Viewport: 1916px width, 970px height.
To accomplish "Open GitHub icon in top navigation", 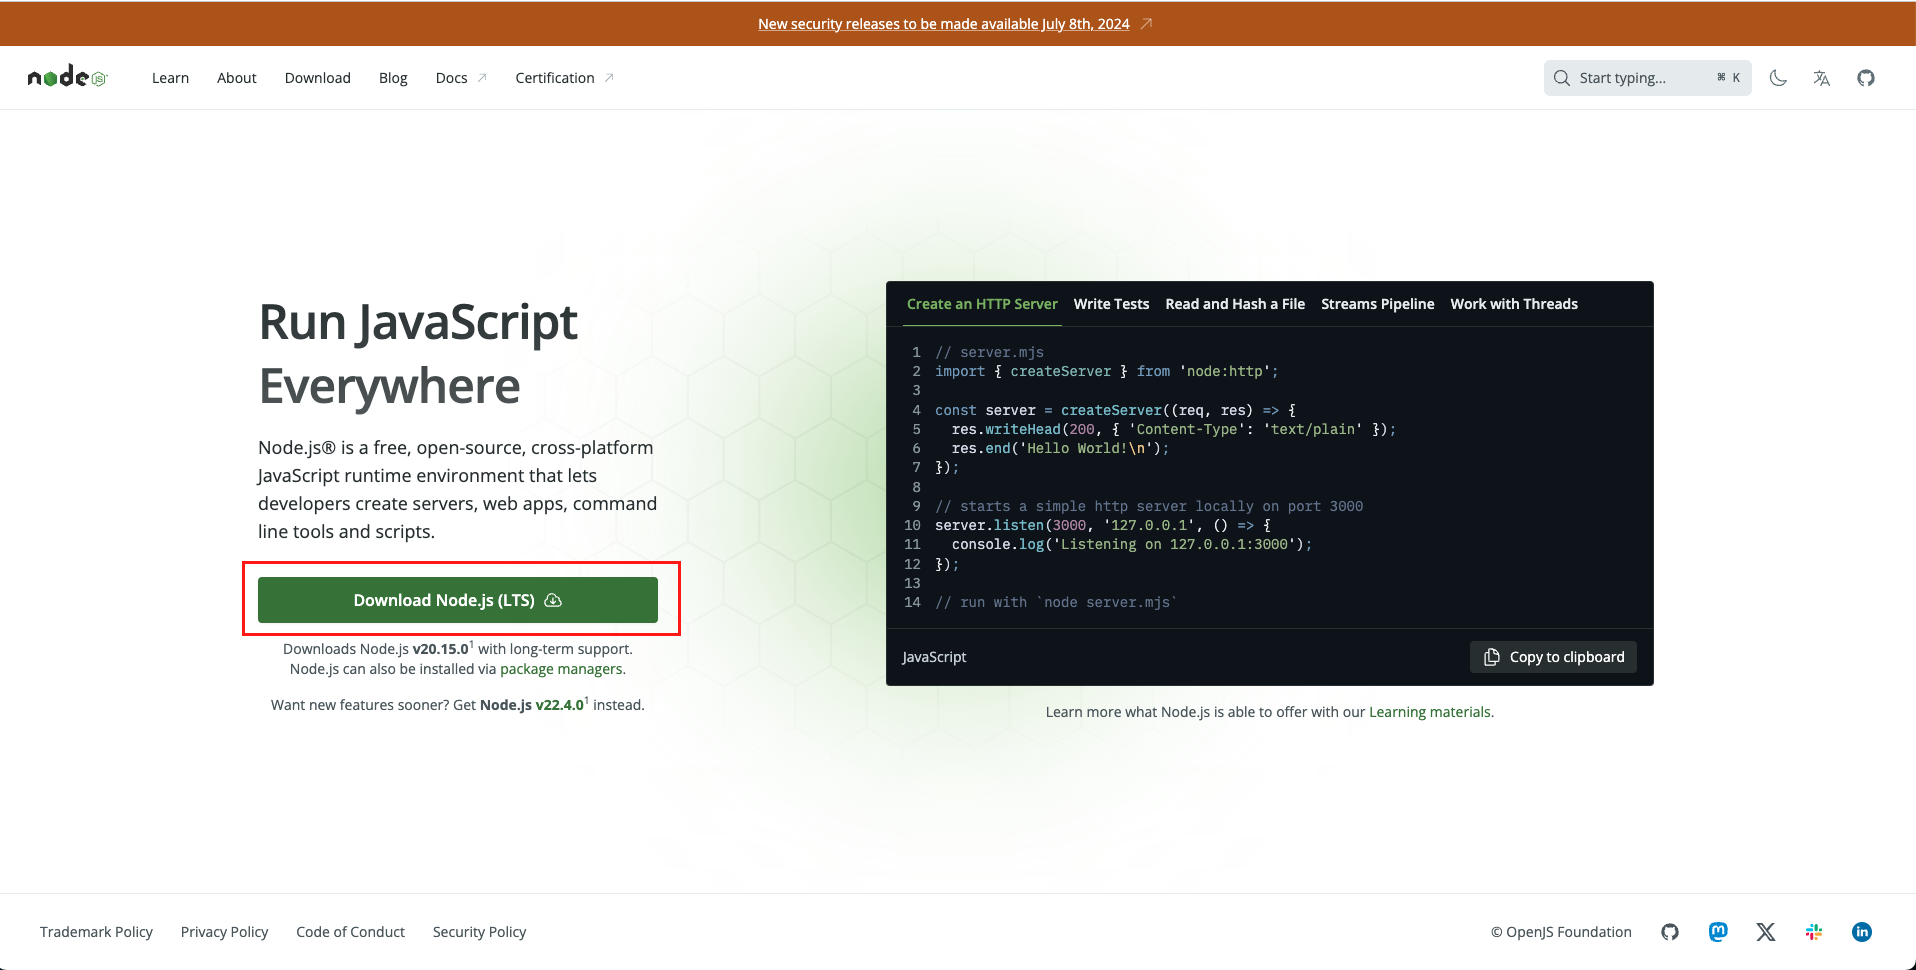I will (1866, 78).
